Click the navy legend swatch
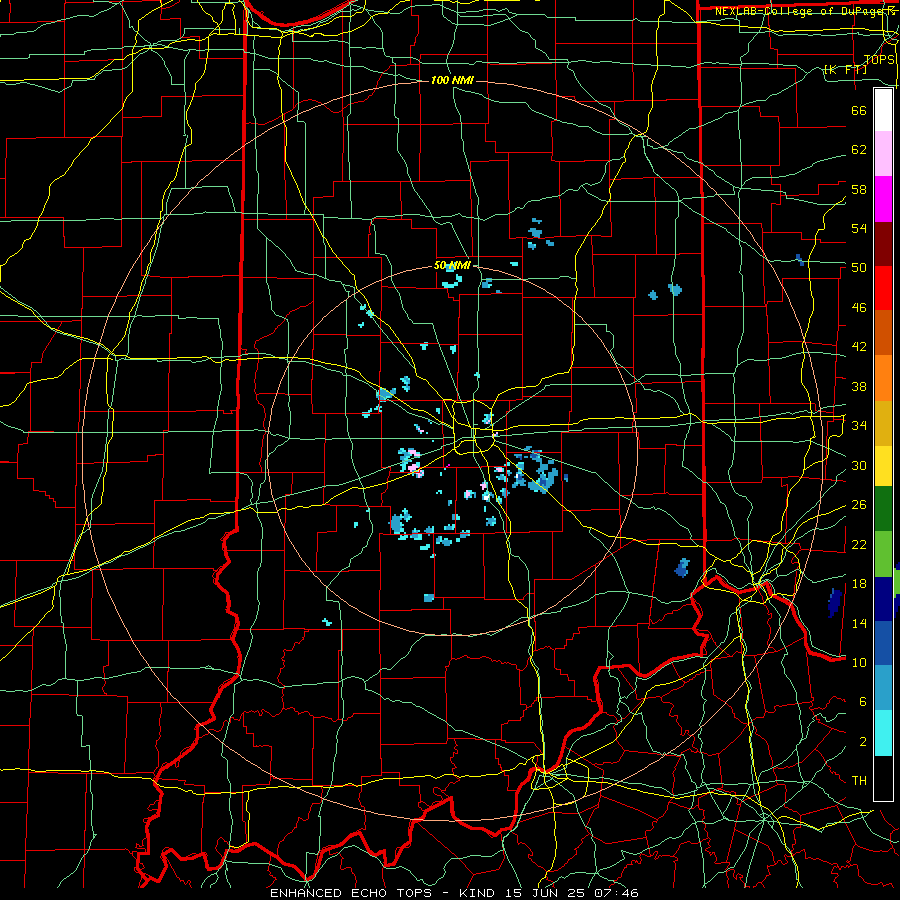Image resolution: width=900 pixels, height=900 pixels. [x=883, y=599]
